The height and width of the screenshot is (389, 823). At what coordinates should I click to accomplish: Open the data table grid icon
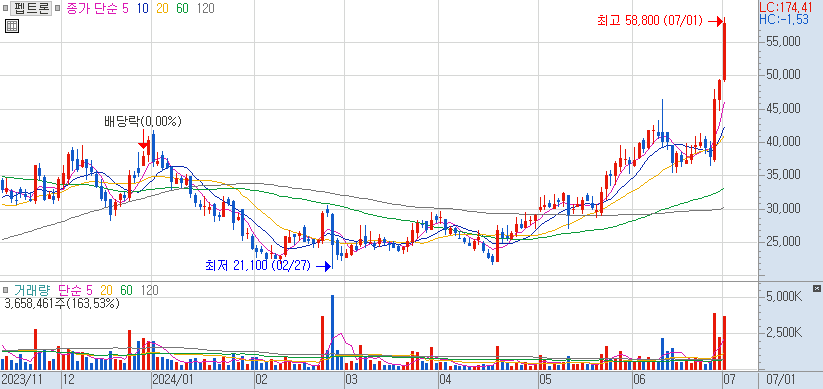tap(12, 26)
